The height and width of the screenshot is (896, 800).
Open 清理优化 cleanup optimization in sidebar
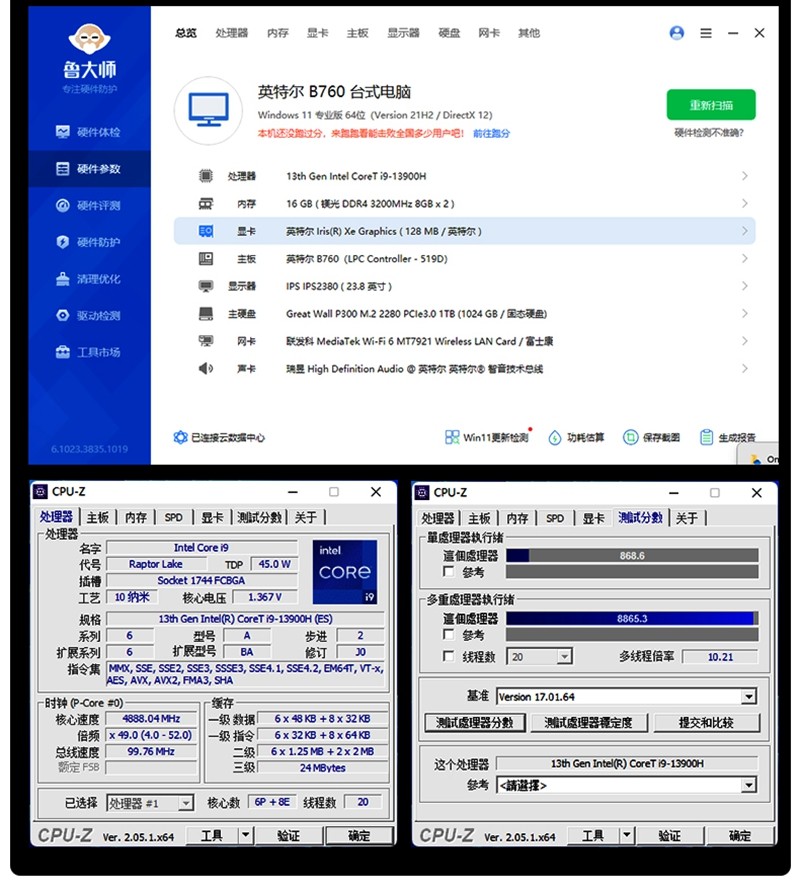(x=89, y=279)
